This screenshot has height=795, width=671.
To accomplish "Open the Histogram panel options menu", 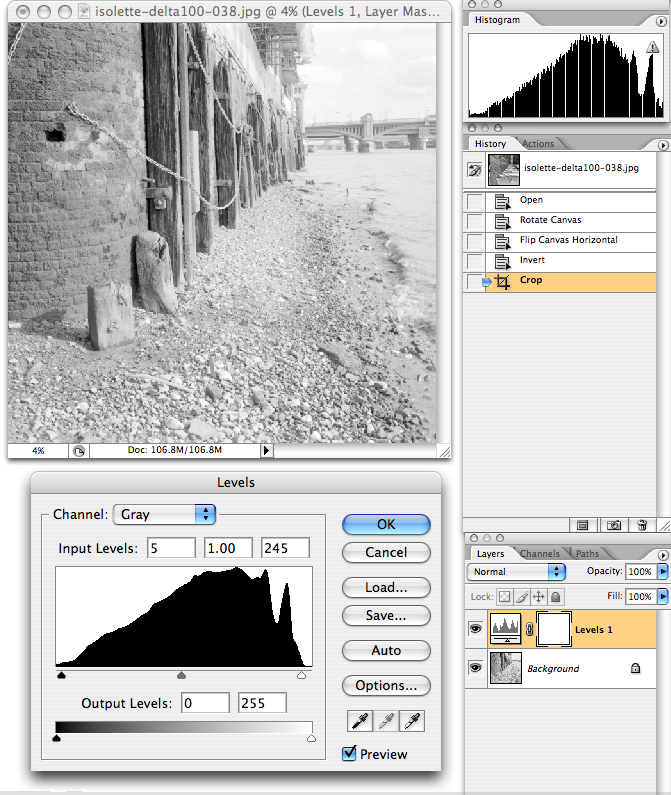I will click(660, 21).
